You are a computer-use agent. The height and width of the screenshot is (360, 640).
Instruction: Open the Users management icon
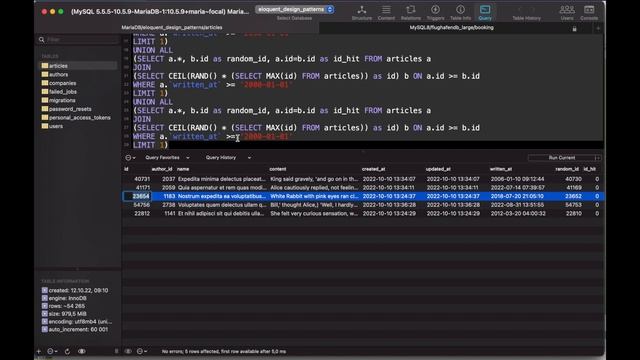coord(567,12)
